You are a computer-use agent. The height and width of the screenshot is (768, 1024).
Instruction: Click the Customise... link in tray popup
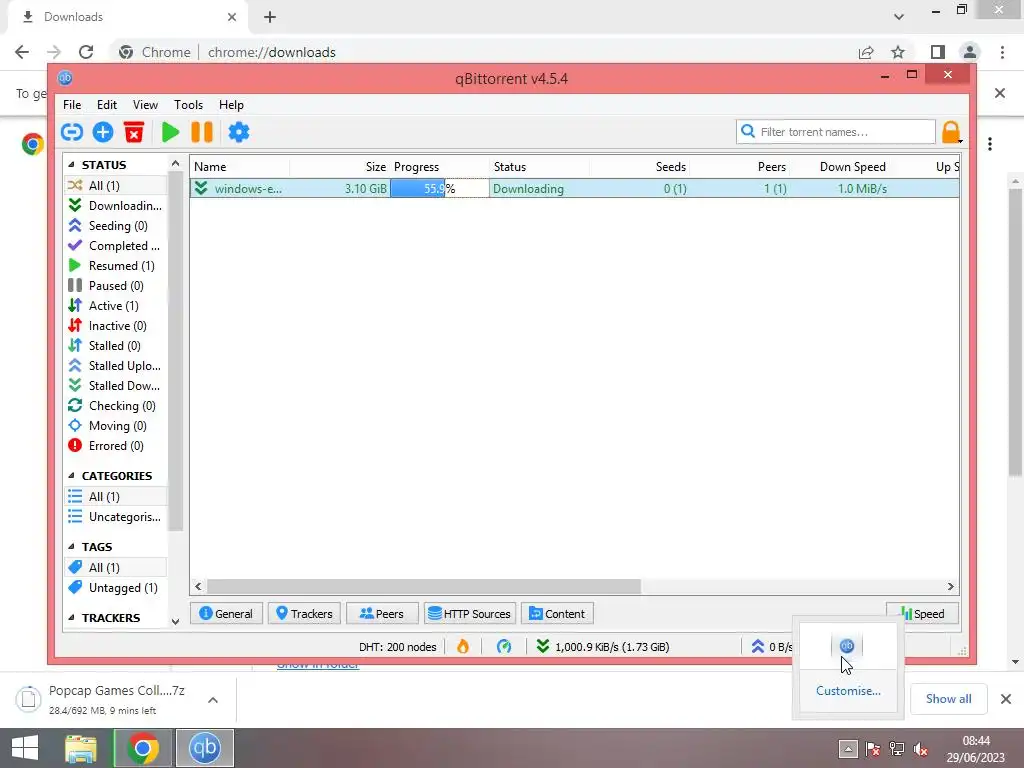tap(848, 691)
